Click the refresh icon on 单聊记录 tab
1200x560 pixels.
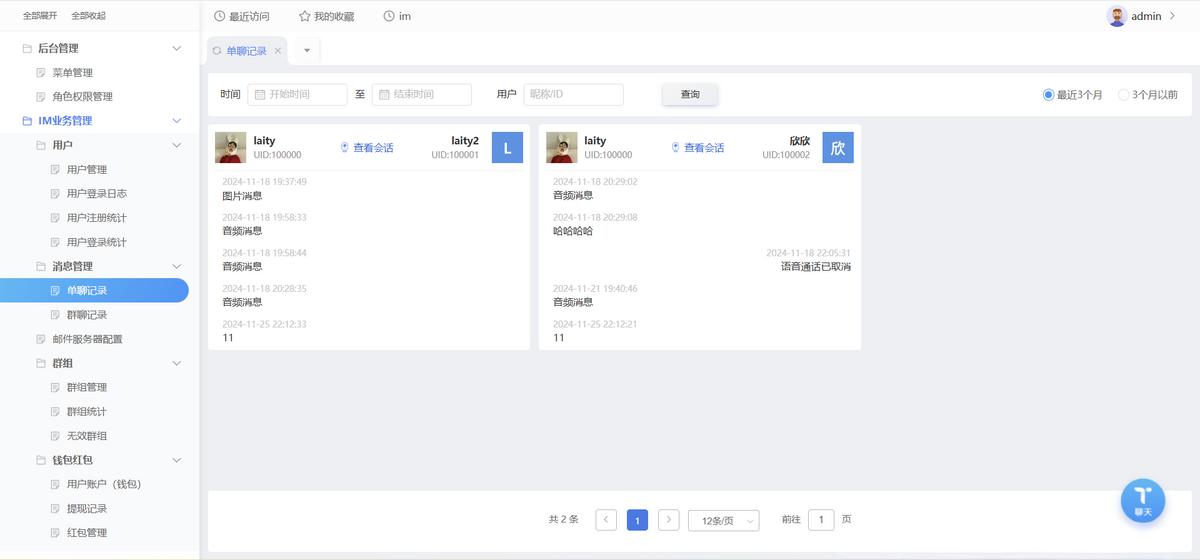coord(217,51)
